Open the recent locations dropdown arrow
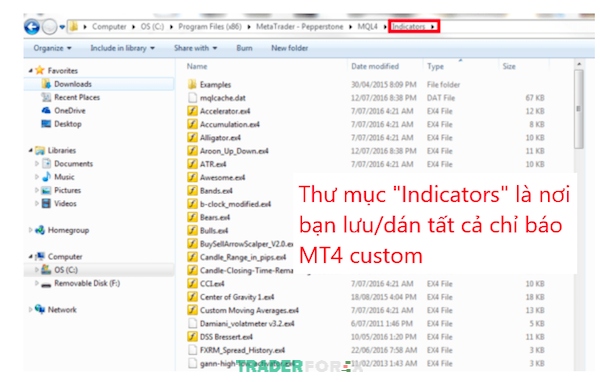Image resolution: width=600 pixels, height=382 pixels. tap(62, 27)
